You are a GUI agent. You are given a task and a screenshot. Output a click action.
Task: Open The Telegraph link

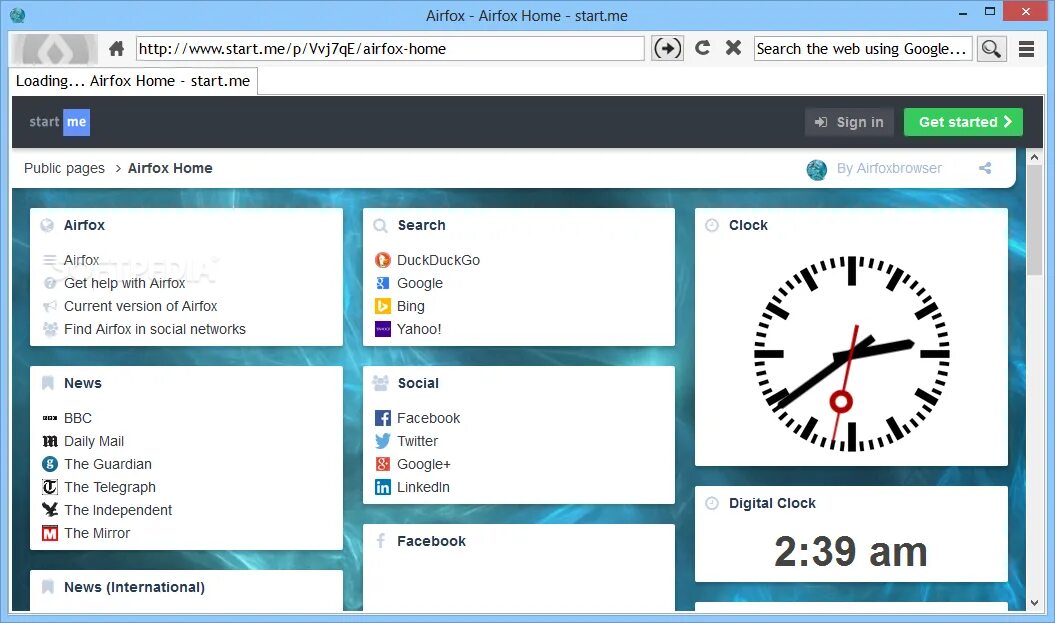(x=110, y=487)
